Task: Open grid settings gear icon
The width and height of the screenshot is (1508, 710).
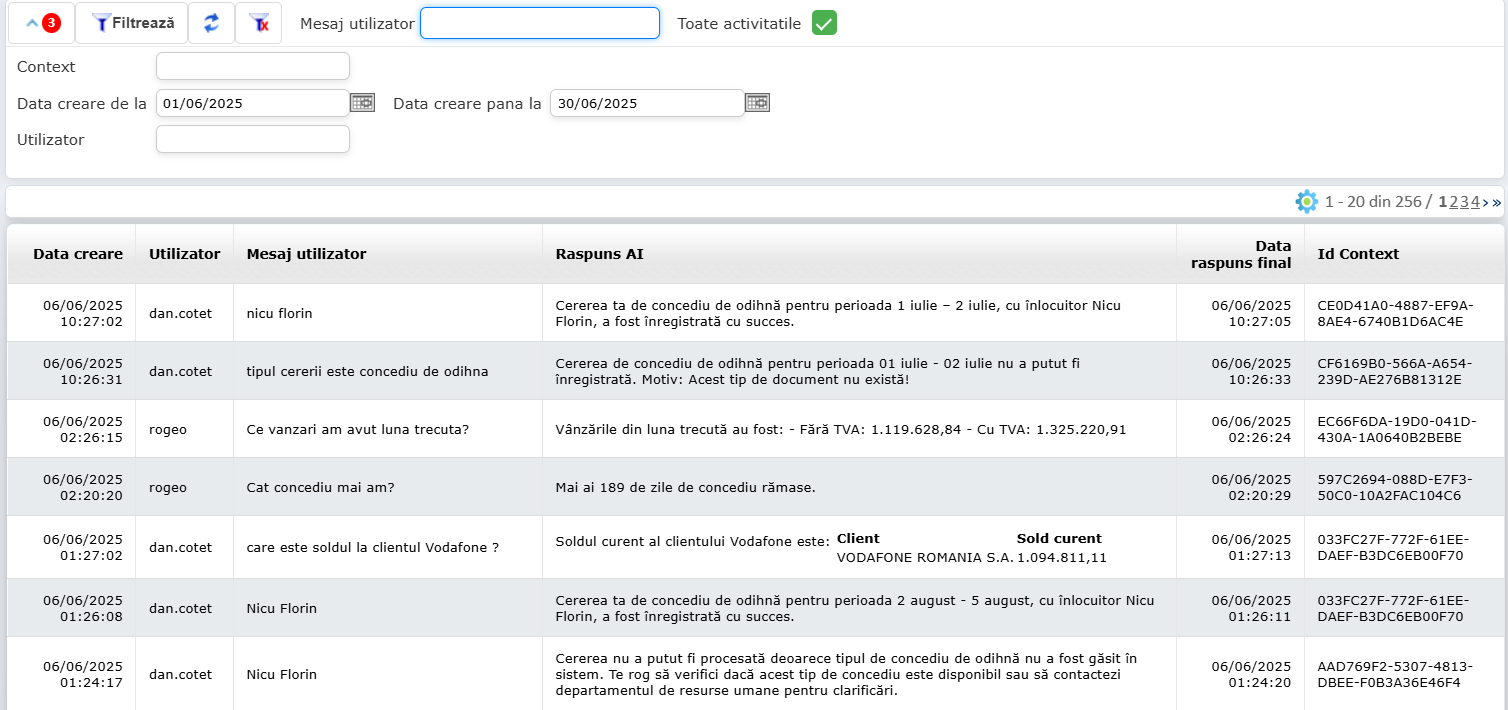Action: (x=1306, y=202)
